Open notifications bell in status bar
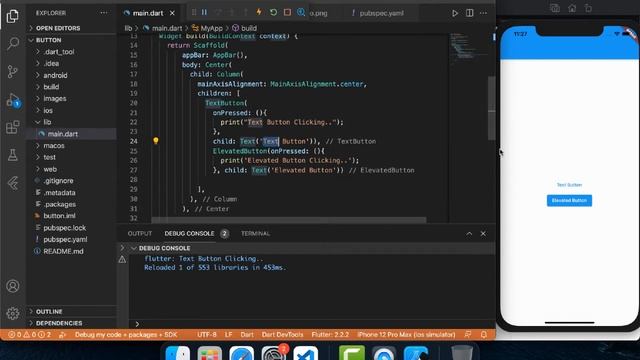Viewport: 640px width, 360px height. coord(484,335)
